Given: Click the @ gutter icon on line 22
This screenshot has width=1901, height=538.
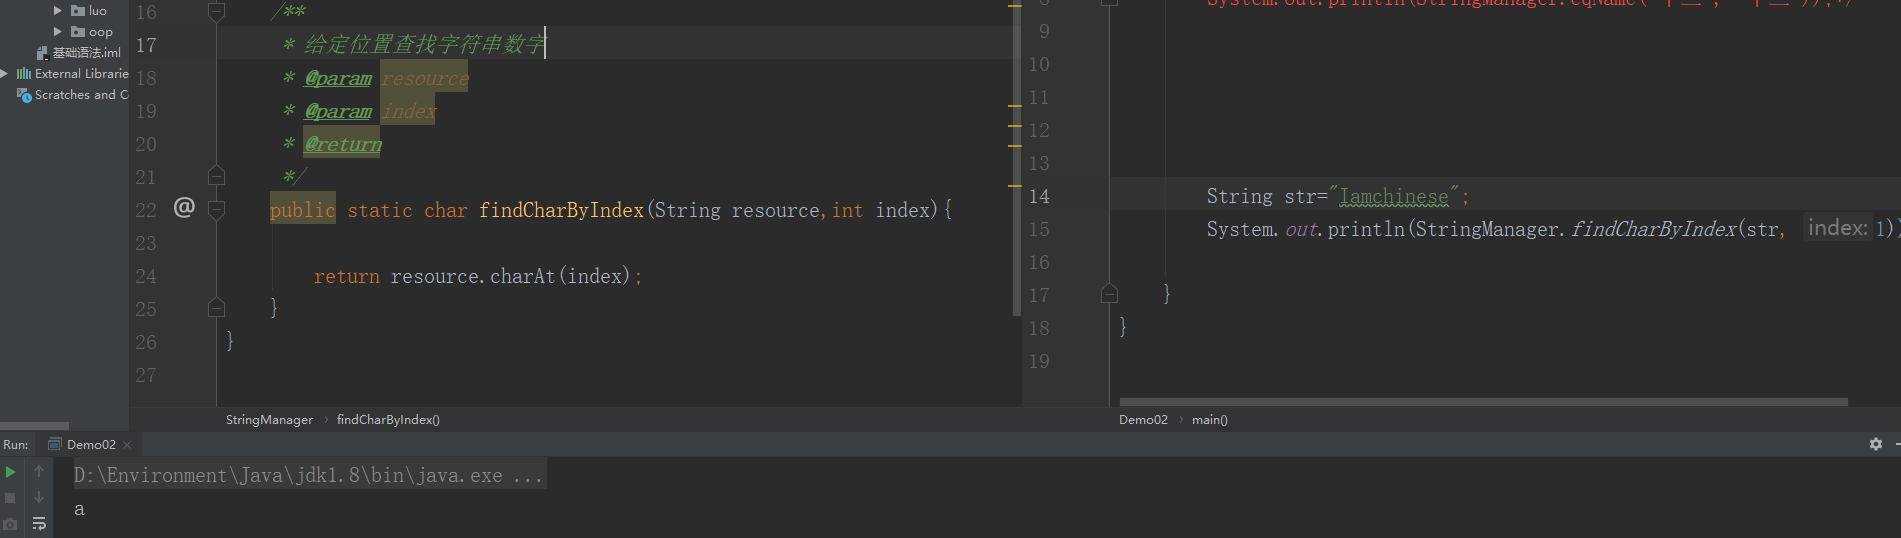Looking at the screenshot, I should (x=184, y=207).
